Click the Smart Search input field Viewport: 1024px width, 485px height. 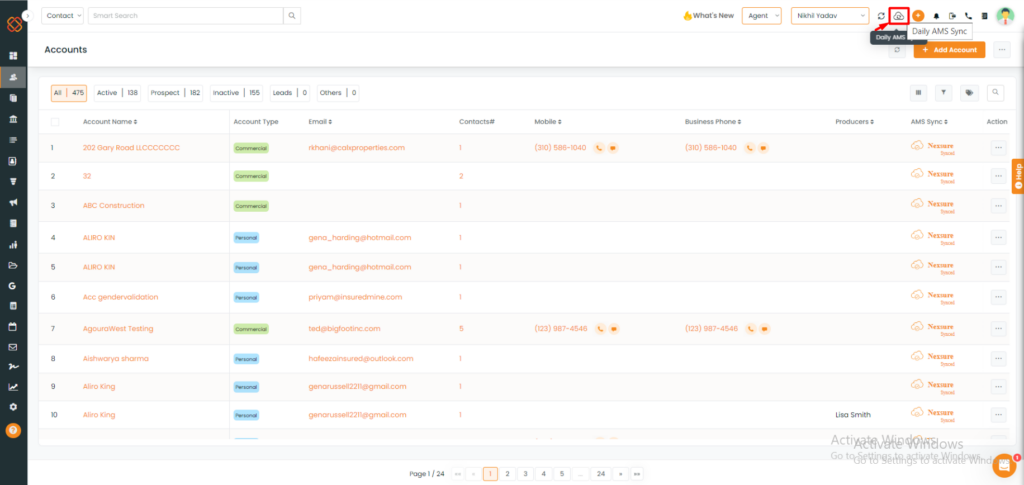pos(185,16)
